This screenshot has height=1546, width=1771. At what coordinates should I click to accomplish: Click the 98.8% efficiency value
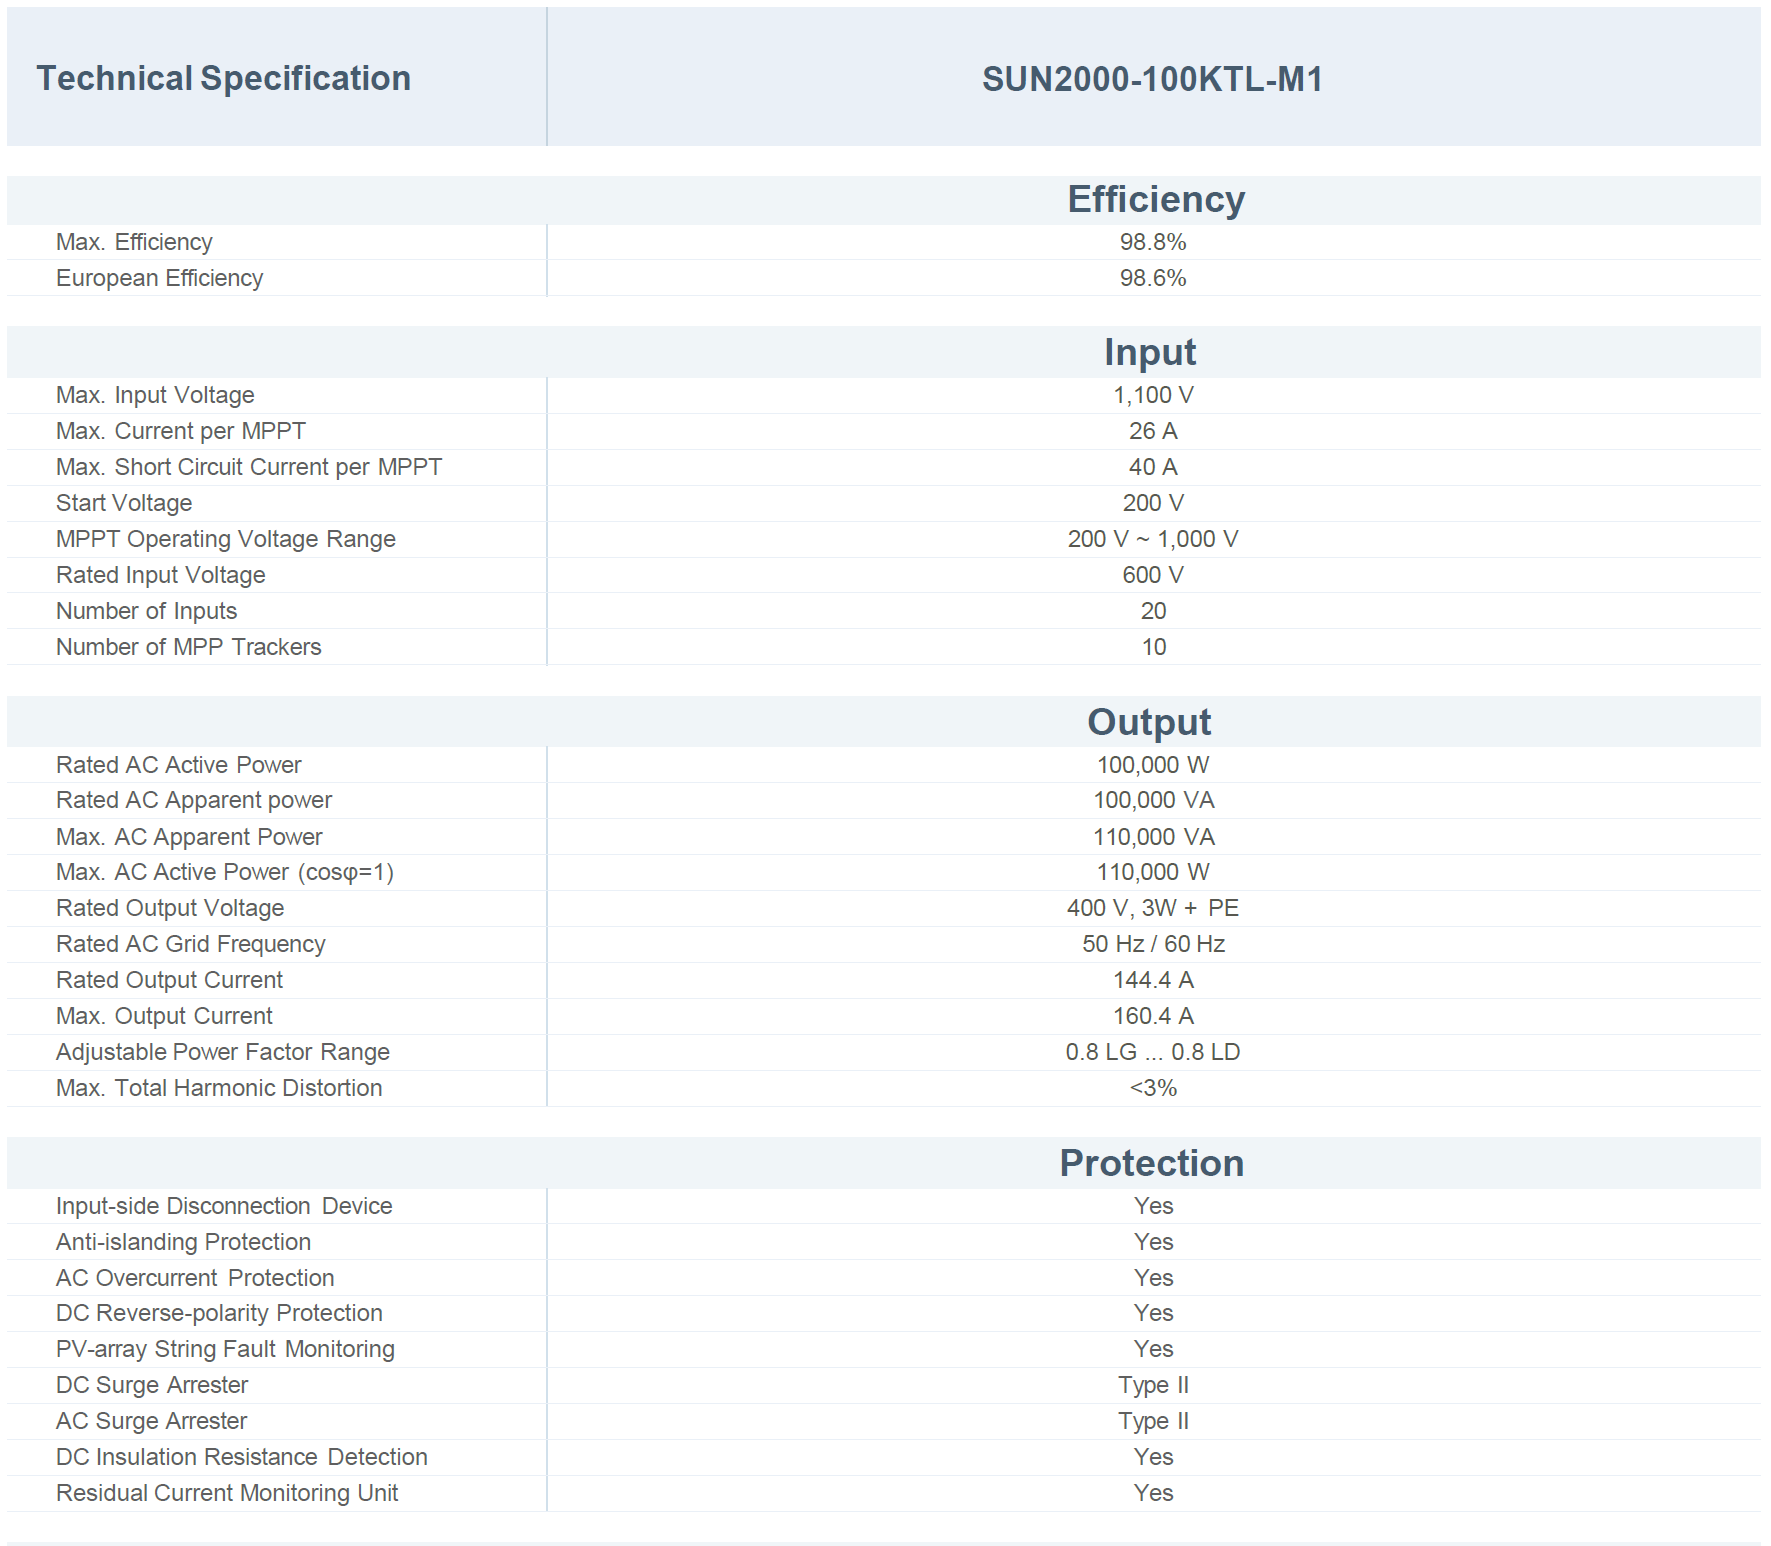[x=1153, y=242]
